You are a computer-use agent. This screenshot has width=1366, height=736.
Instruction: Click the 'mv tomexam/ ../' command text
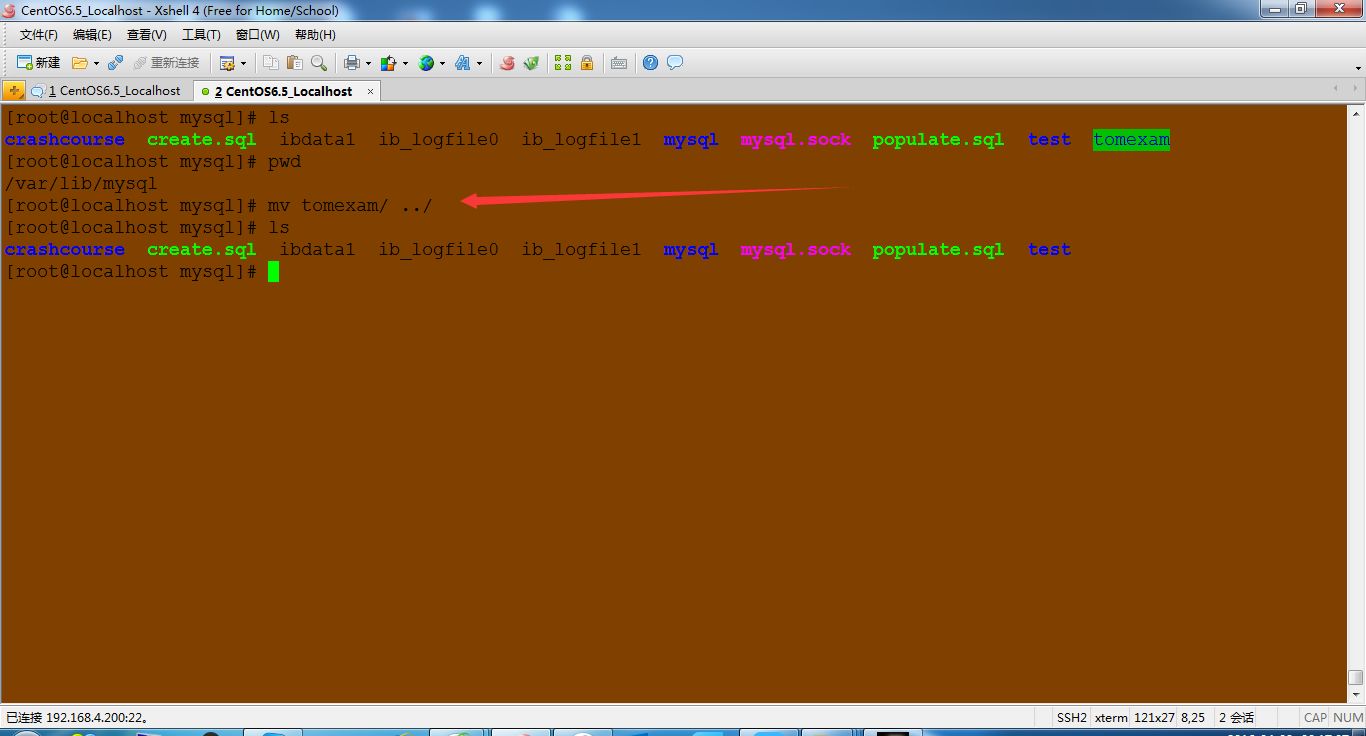[350, 206]
